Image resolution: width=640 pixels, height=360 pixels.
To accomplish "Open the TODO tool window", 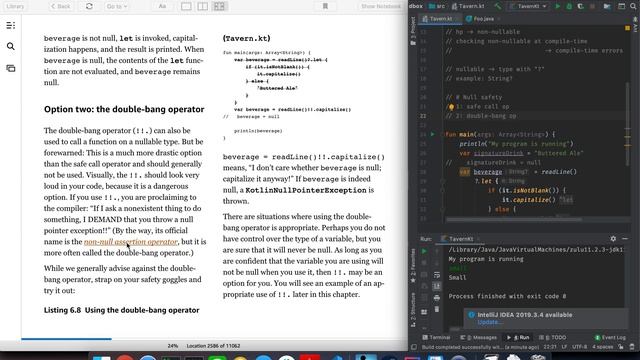I will (552, 338).
